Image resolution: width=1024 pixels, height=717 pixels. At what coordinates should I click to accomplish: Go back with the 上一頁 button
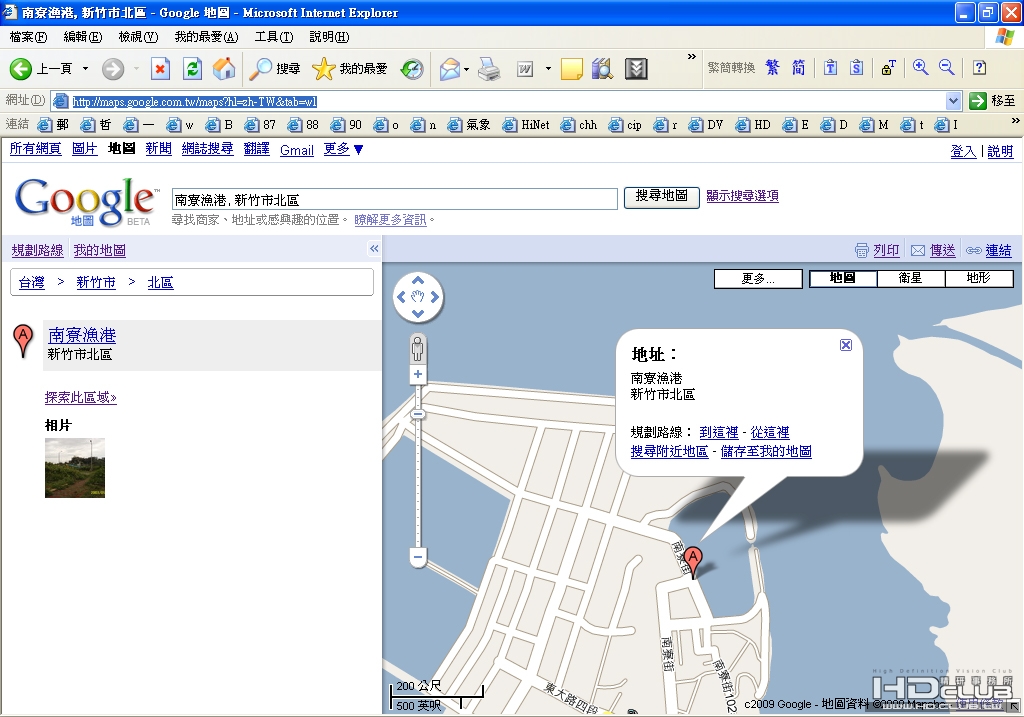pos(40,69)
